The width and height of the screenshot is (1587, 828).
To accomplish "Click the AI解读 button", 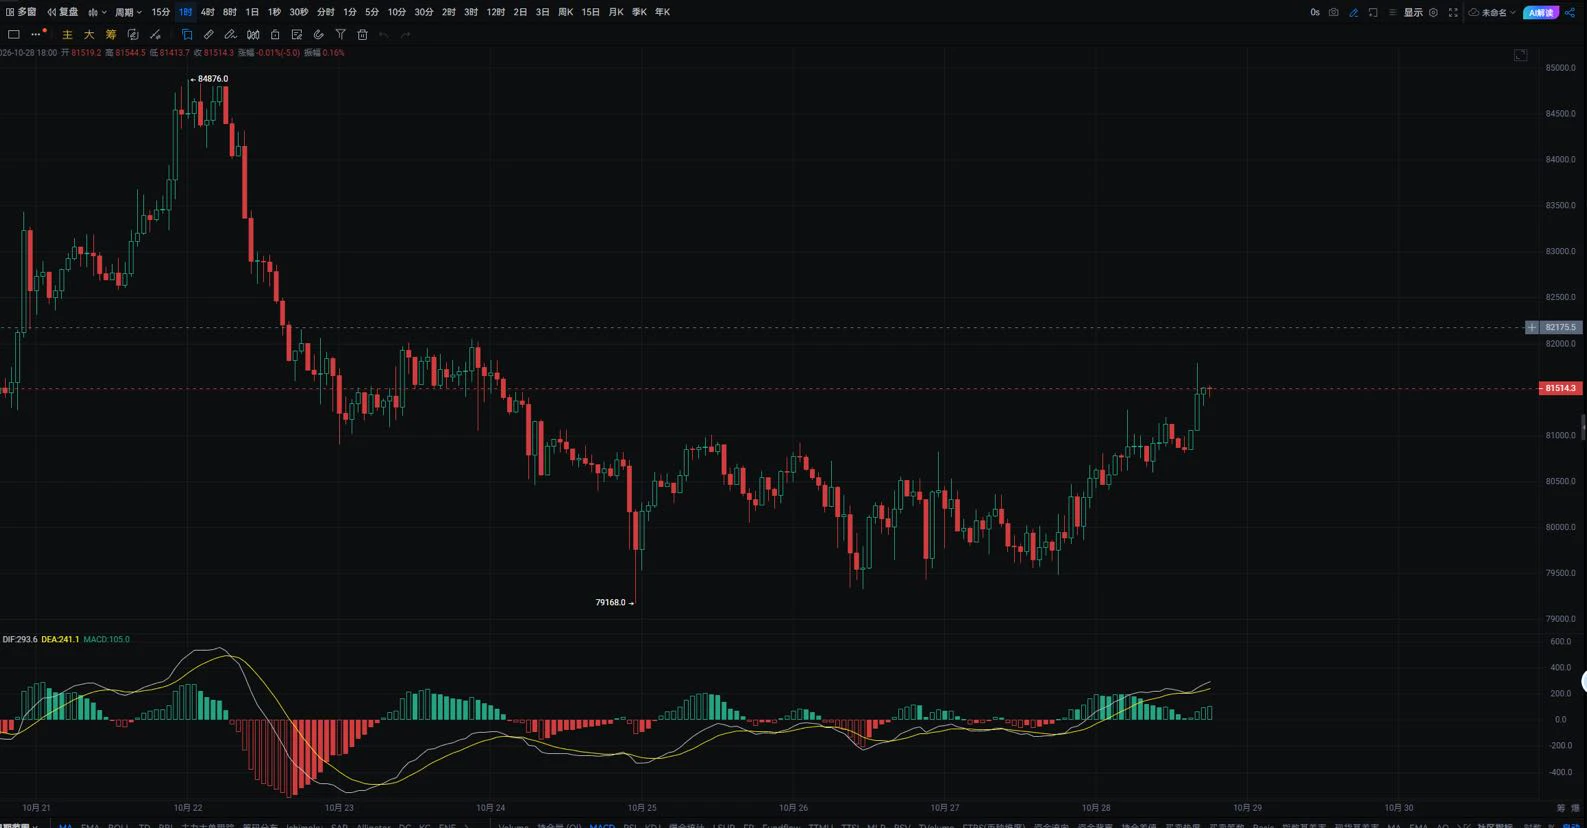I will 1541,12.
